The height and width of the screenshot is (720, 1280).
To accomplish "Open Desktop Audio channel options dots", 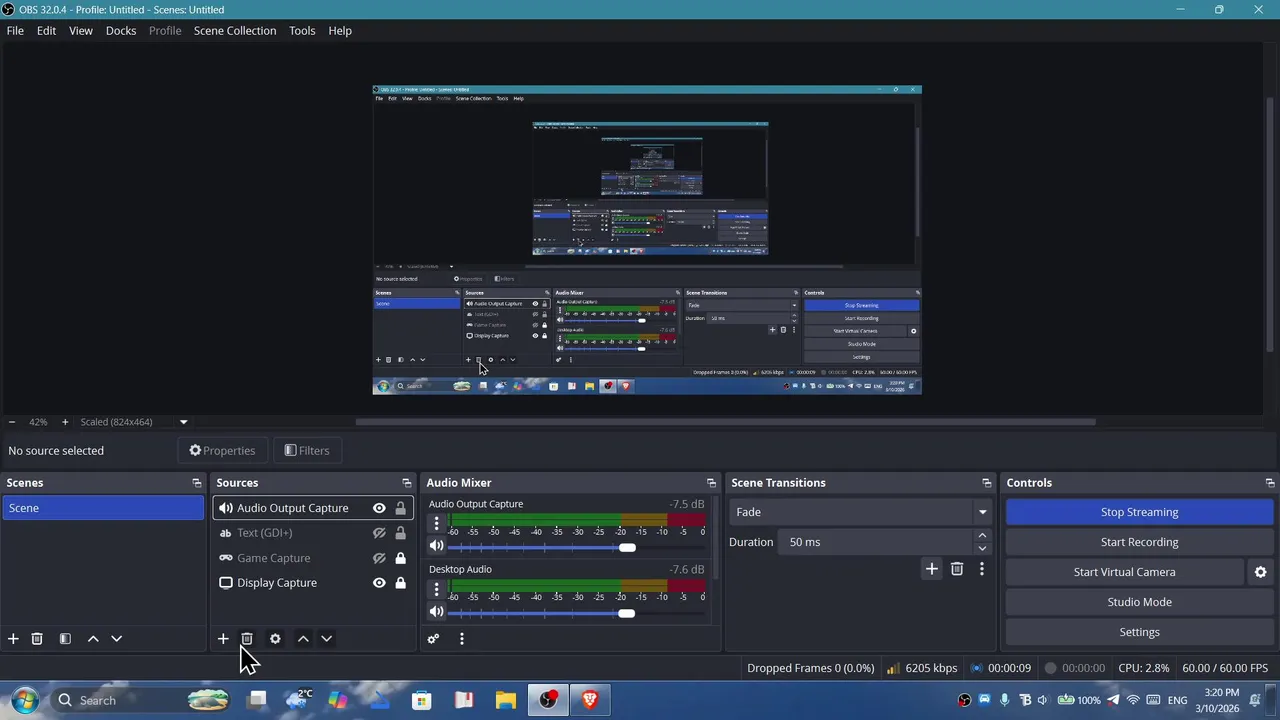I will click(436, 589).
